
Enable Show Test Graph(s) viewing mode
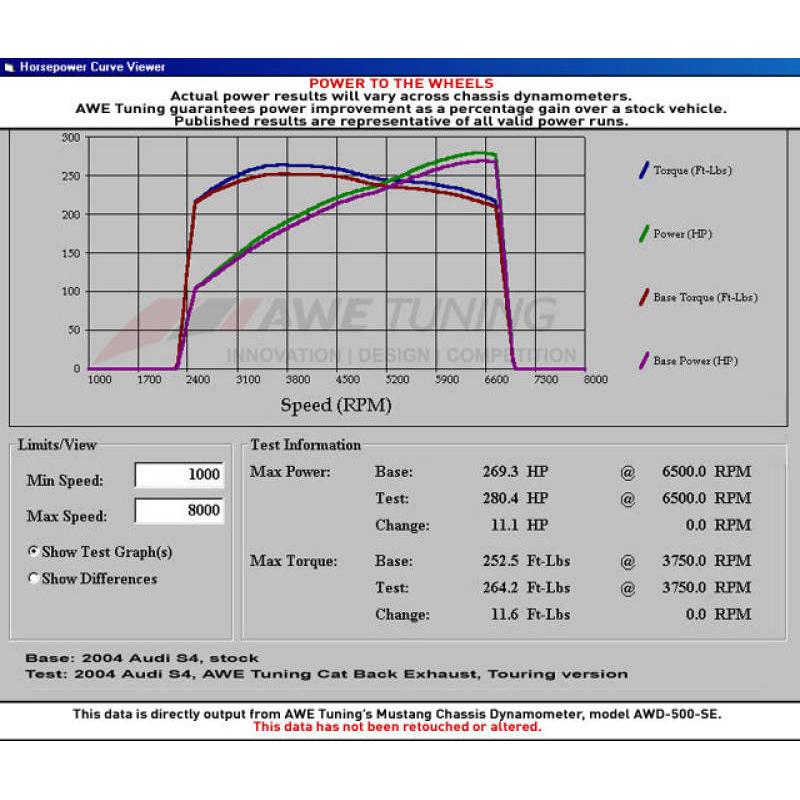(32, 551)
